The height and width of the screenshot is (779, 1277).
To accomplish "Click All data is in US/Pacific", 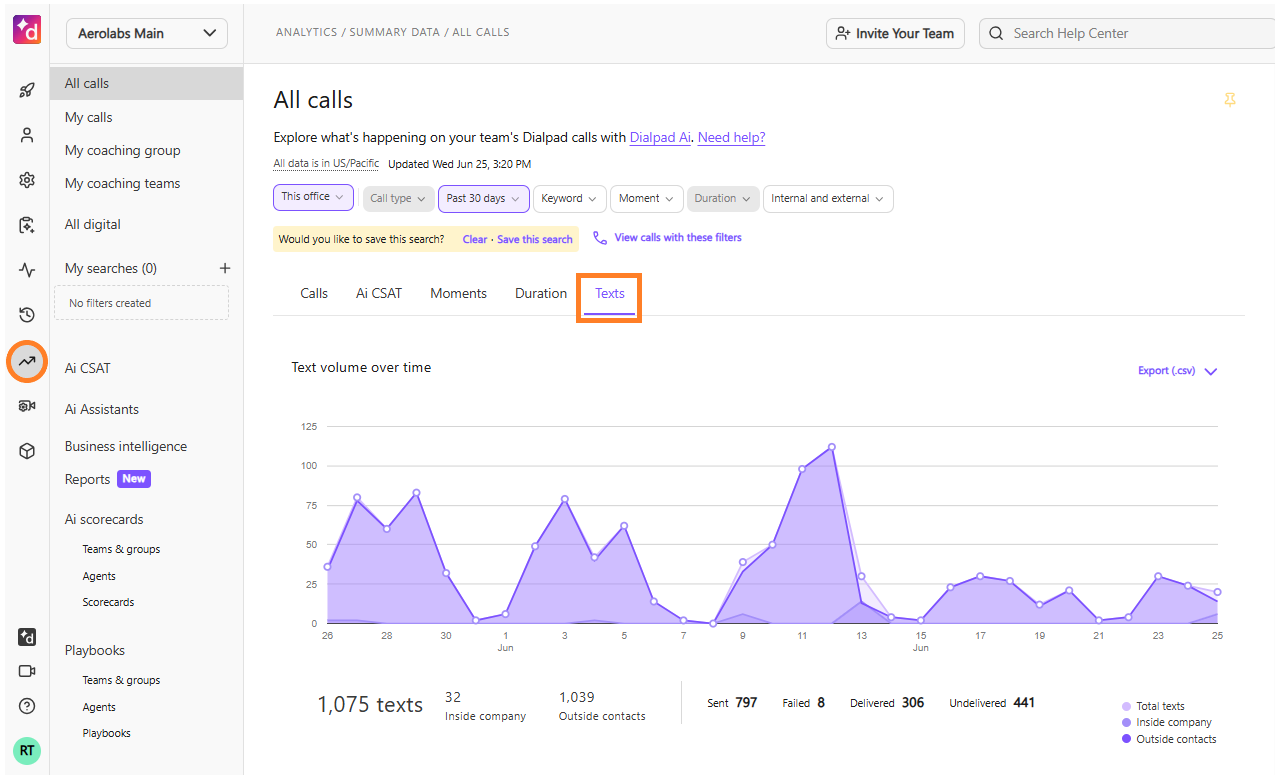I will [x=326, y=164].
